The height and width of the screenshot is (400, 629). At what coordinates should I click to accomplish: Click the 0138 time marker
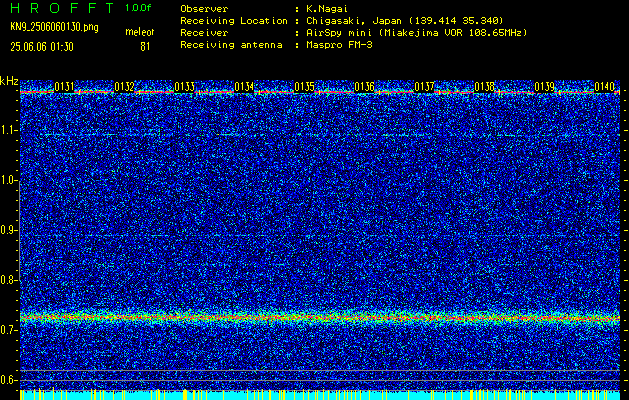click(x=484, y=87)
